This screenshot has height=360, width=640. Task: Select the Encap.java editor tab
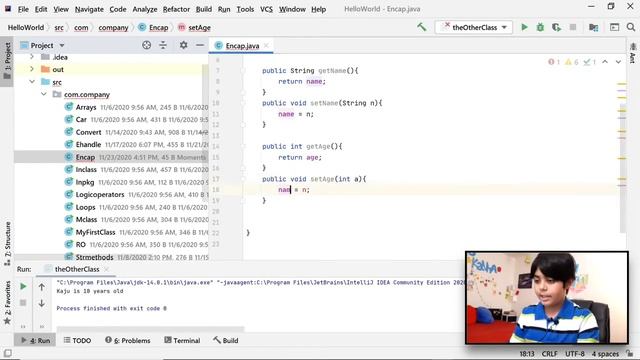(242, 46)
